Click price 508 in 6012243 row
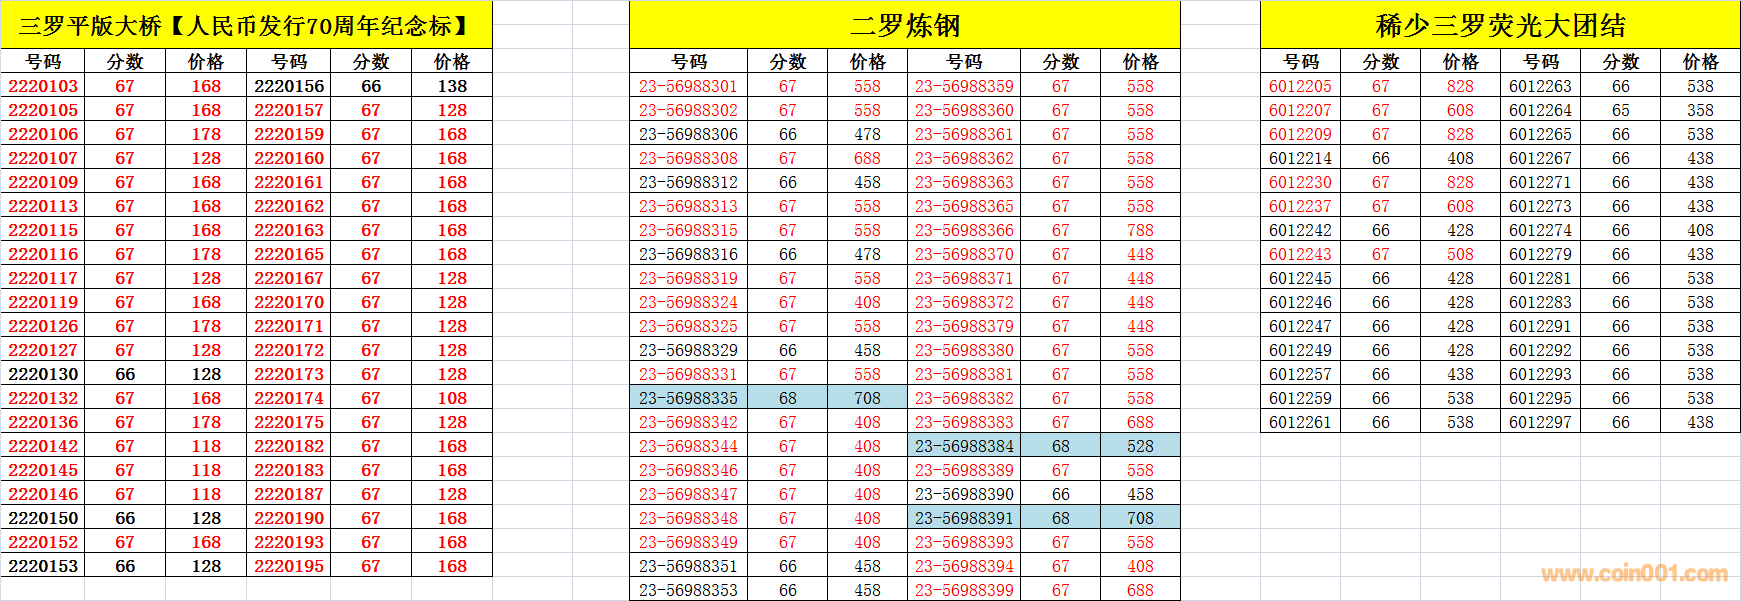 click(x=1460, y=254)
